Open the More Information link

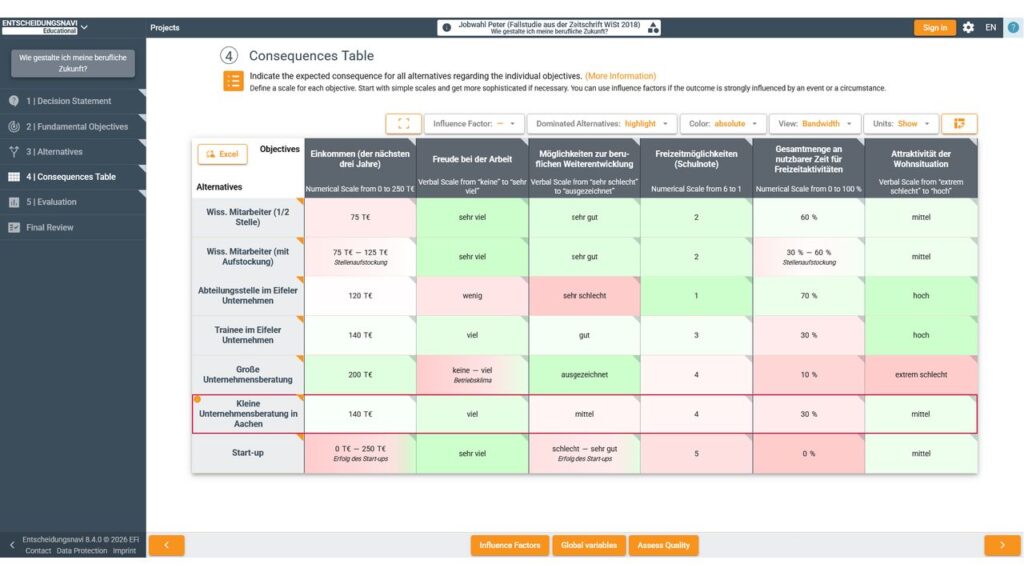620,76
